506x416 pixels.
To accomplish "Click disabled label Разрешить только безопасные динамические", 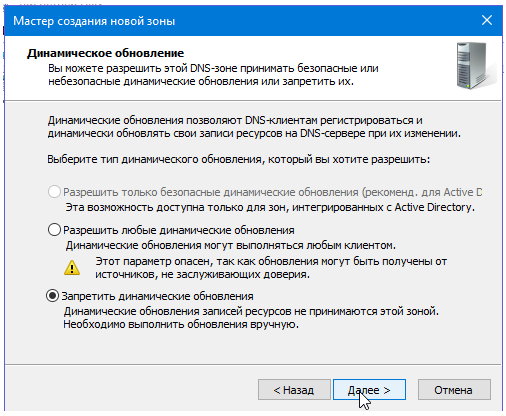I will [x=272, y=192].
